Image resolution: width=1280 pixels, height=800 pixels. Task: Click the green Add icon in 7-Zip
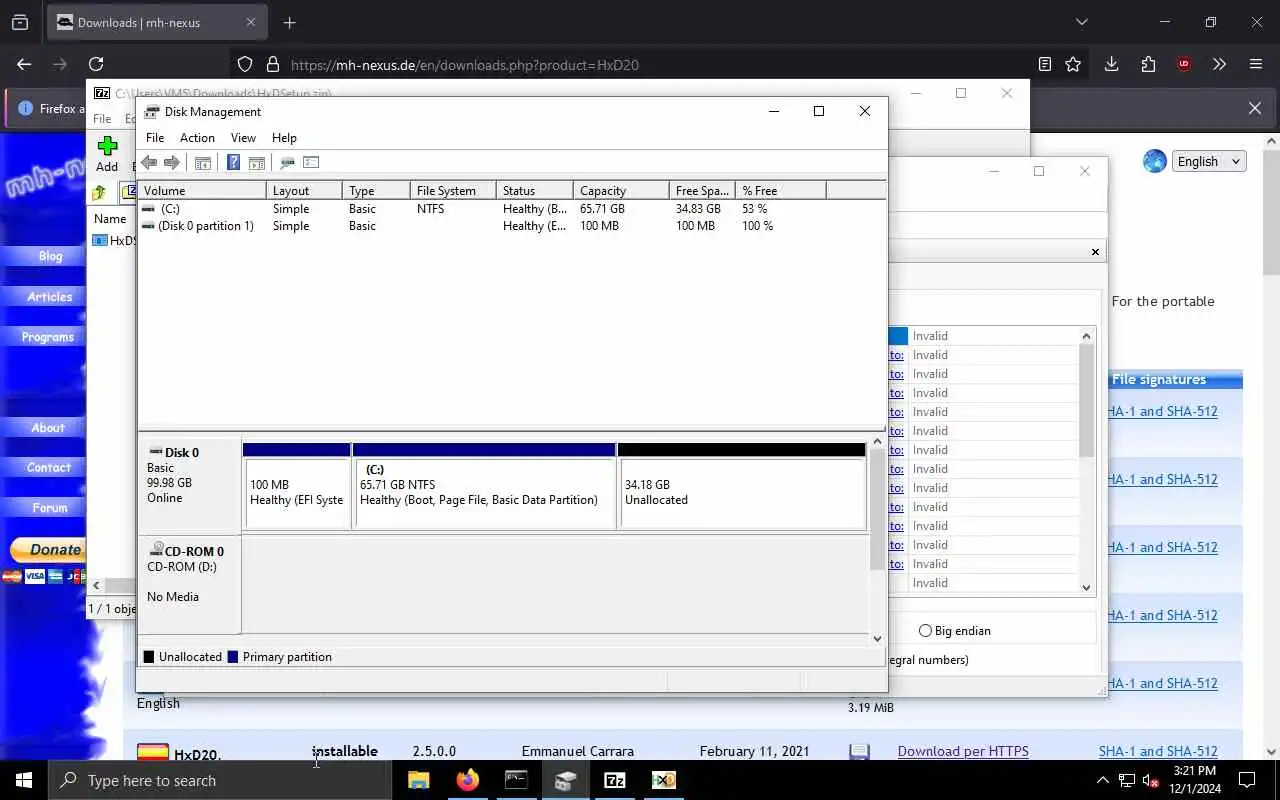point(107,146)
